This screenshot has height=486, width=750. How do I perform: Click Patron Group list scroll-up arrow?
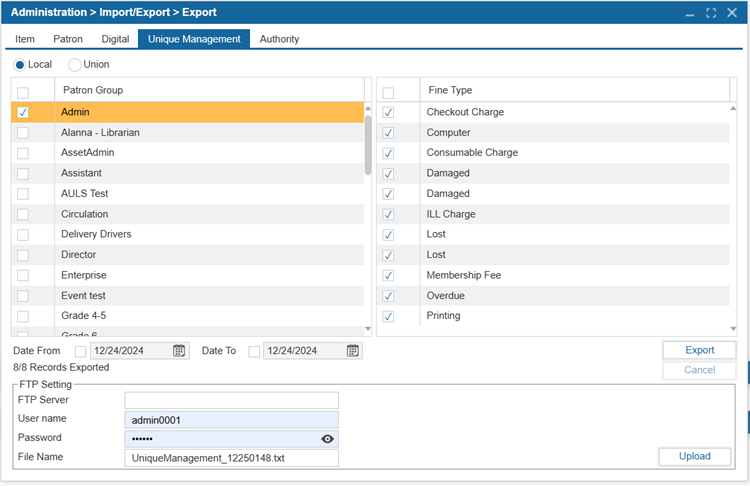click(x=368, y=109)
